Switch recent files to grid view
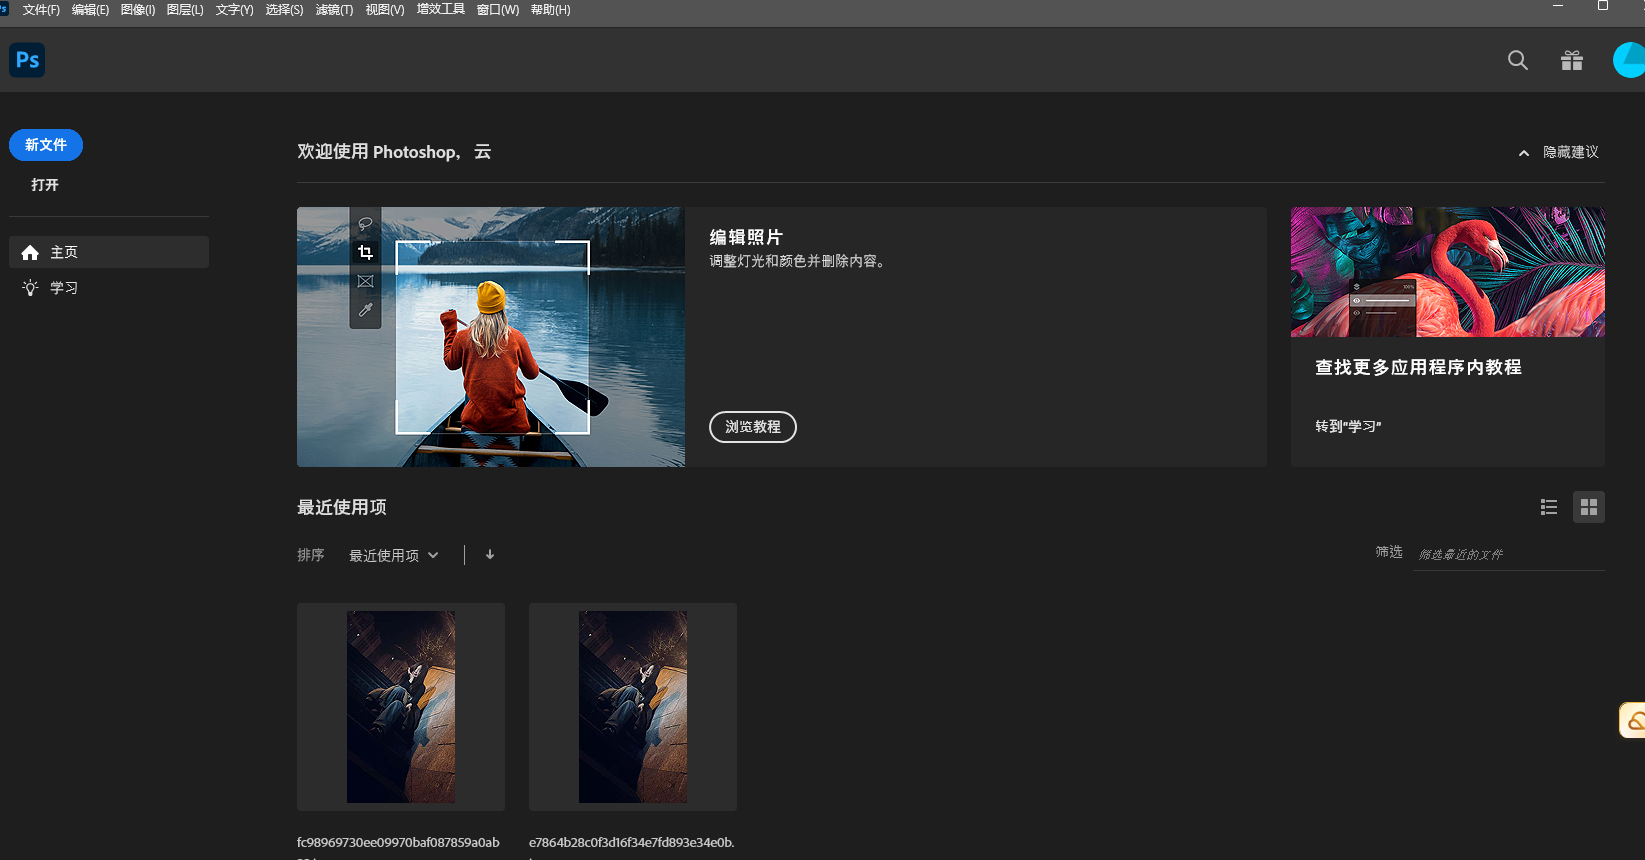The height and width of the screenshot is (860, 1645). tap(1589, 507)
